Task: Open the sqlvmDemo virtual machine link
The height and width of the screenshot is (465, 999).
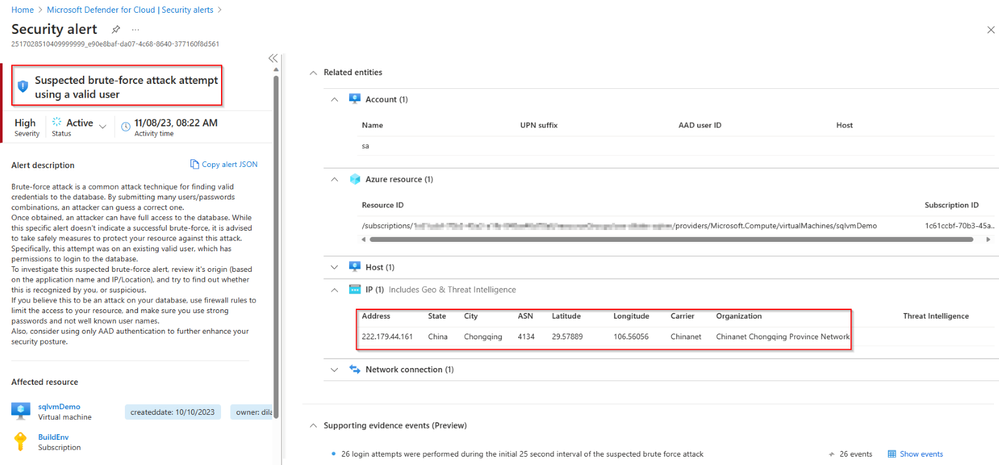Action: pos(59,406)
